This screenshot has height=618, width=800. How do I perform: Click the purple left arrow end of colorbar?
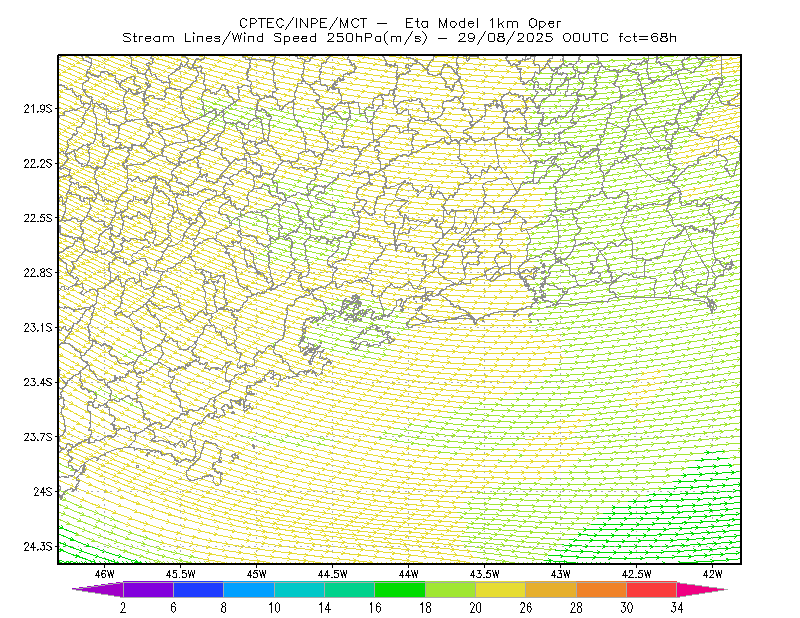(97, 589)
